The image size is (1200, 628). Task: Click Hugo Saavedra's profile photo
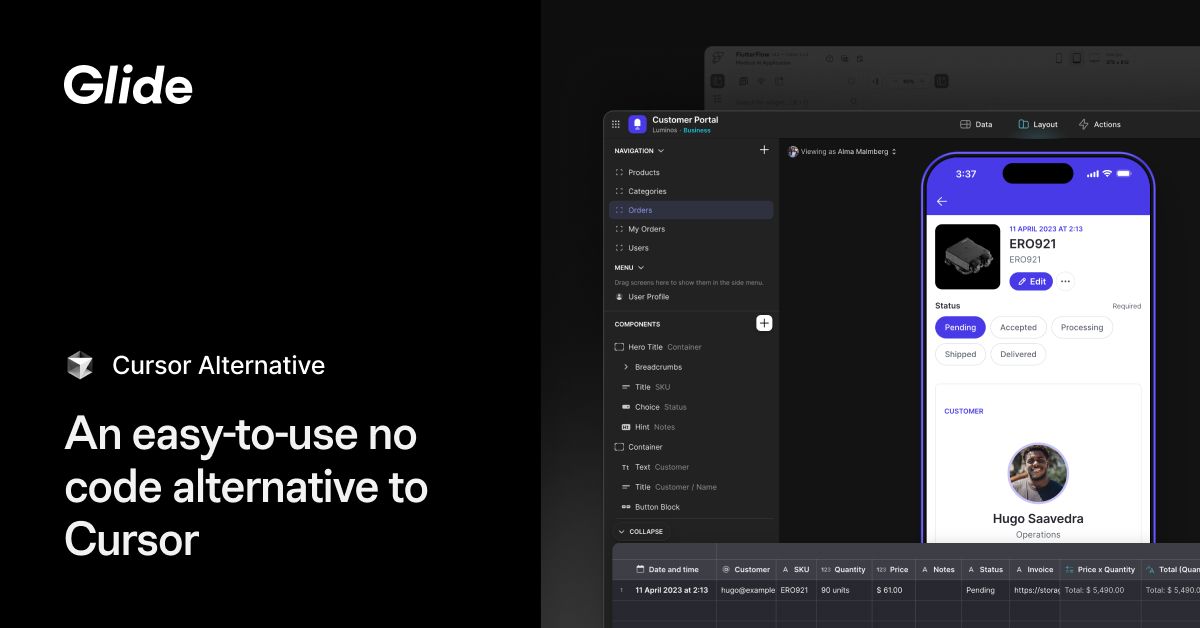click(1038, 473)
